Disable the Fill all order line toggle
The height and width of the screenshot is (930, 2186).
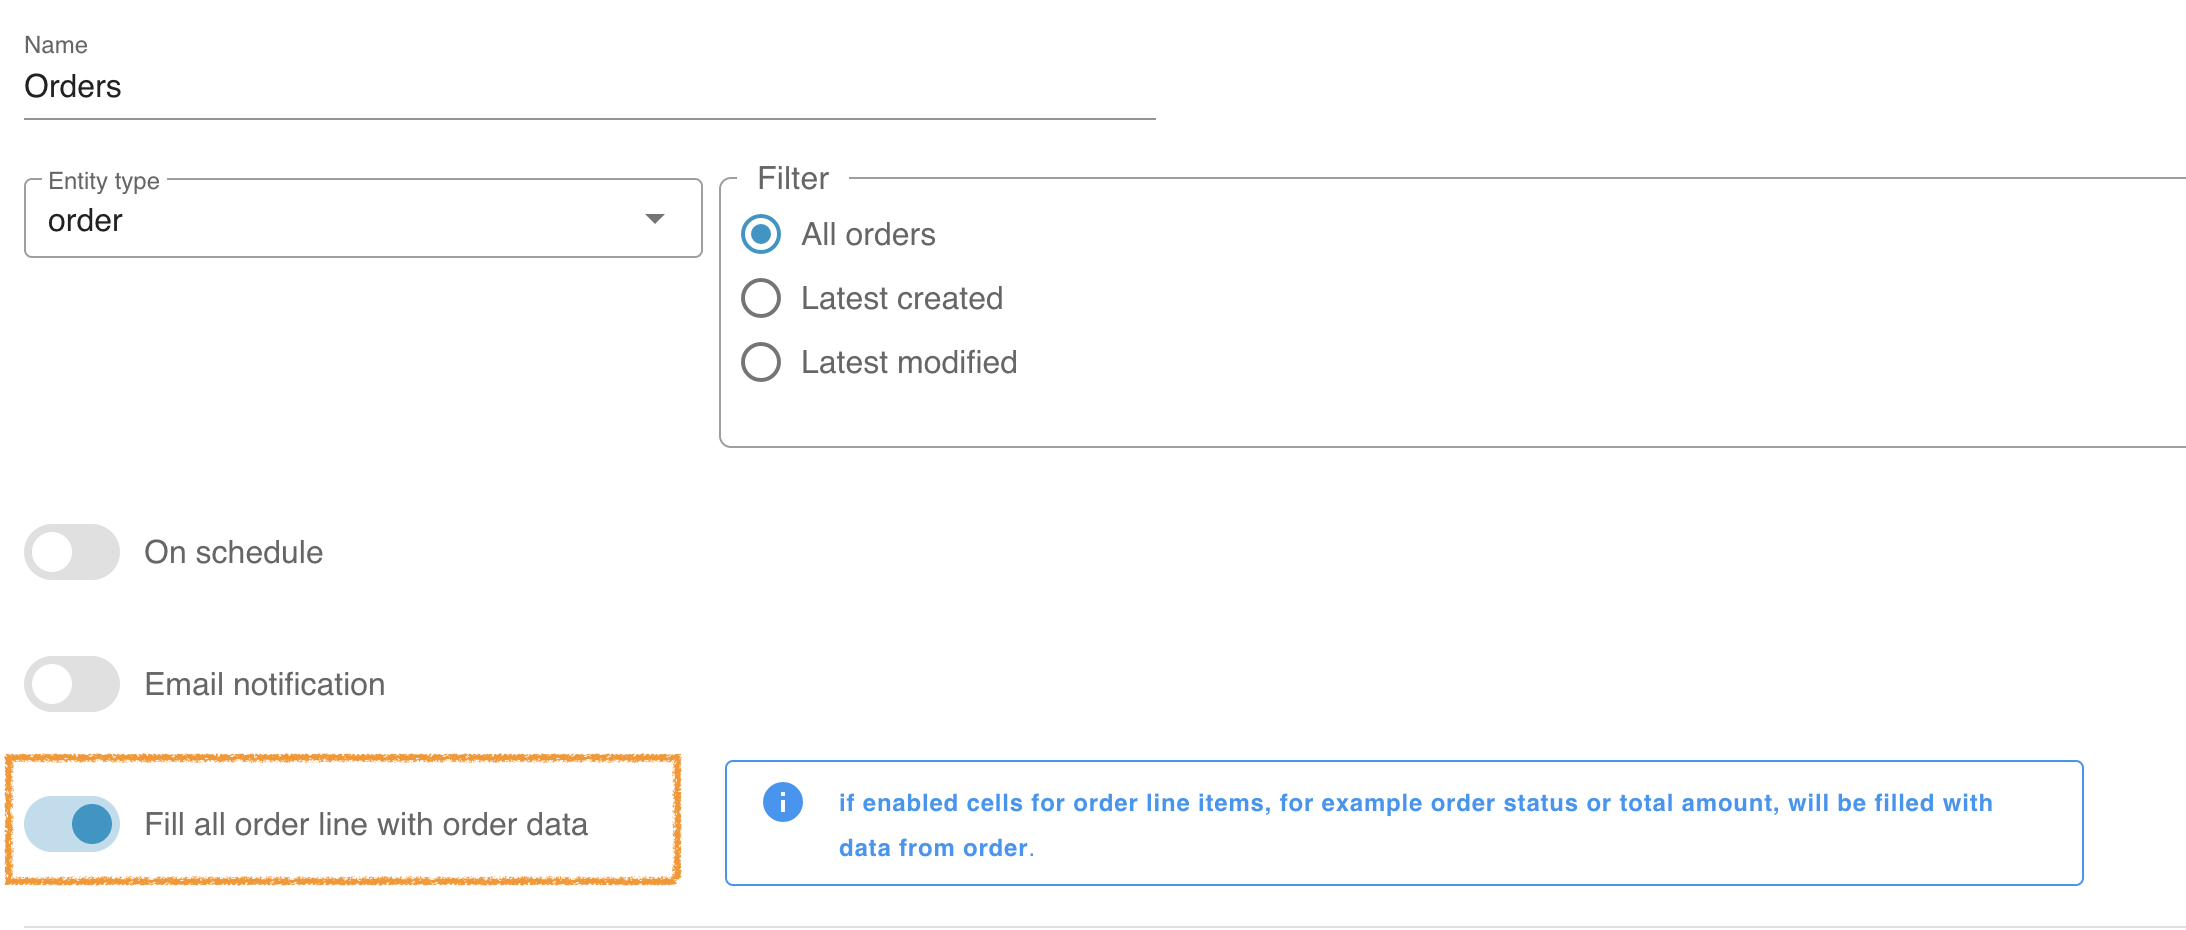pos(72,824)
